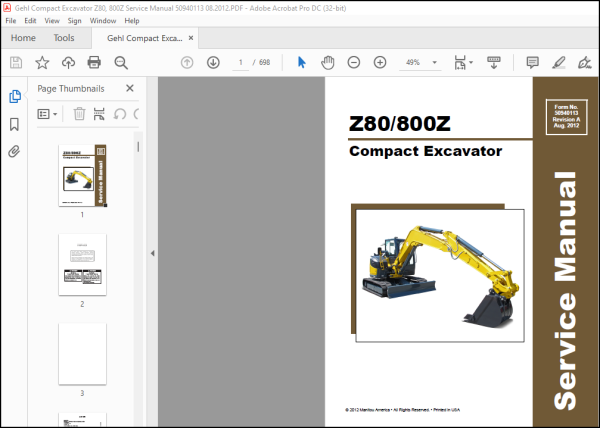
Task: Click the read mode keyboard icon
Action: point(494,62)
